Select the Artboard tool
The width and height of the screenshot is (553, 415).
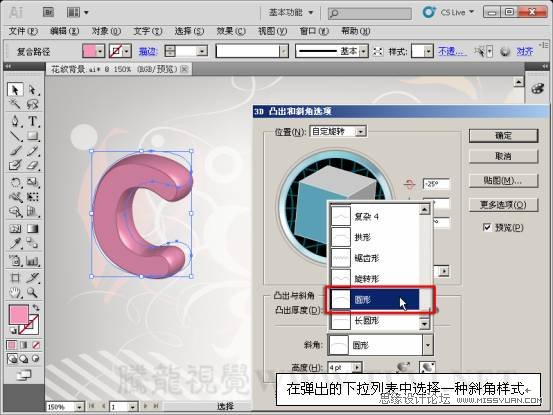pos(15,278)
